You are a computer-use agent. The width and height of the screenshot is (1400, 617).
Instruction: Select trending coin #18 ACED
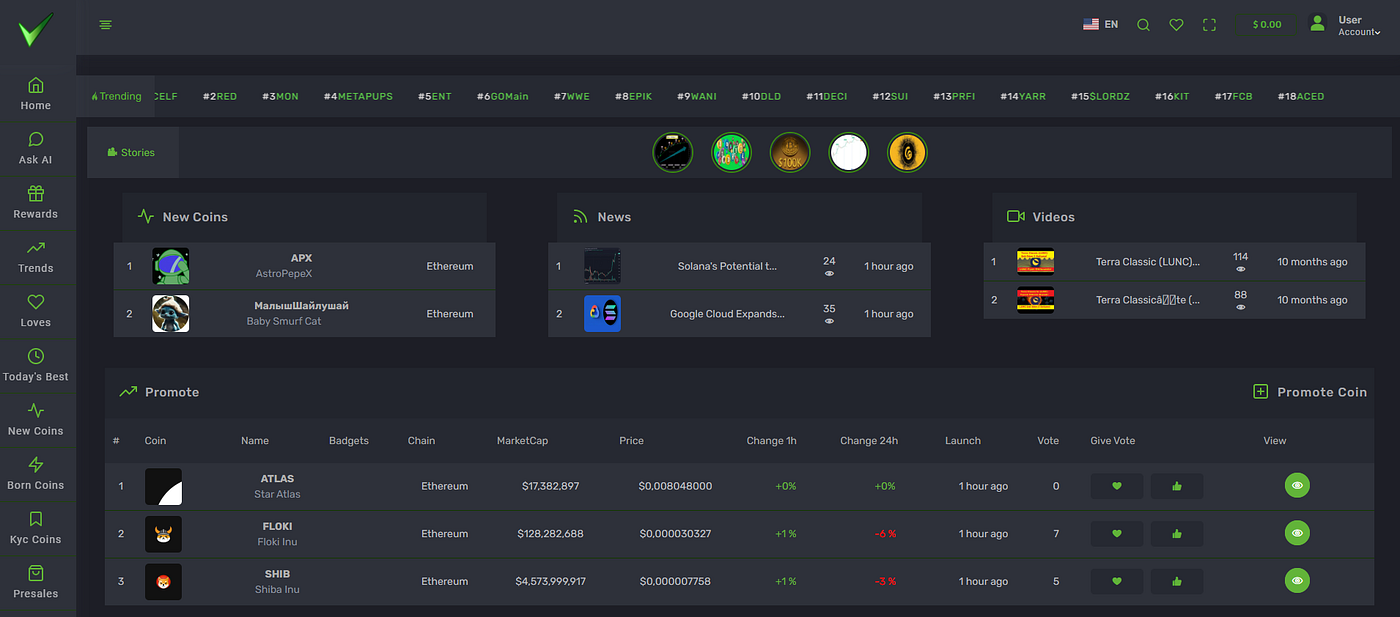[x=1301, y=96]
